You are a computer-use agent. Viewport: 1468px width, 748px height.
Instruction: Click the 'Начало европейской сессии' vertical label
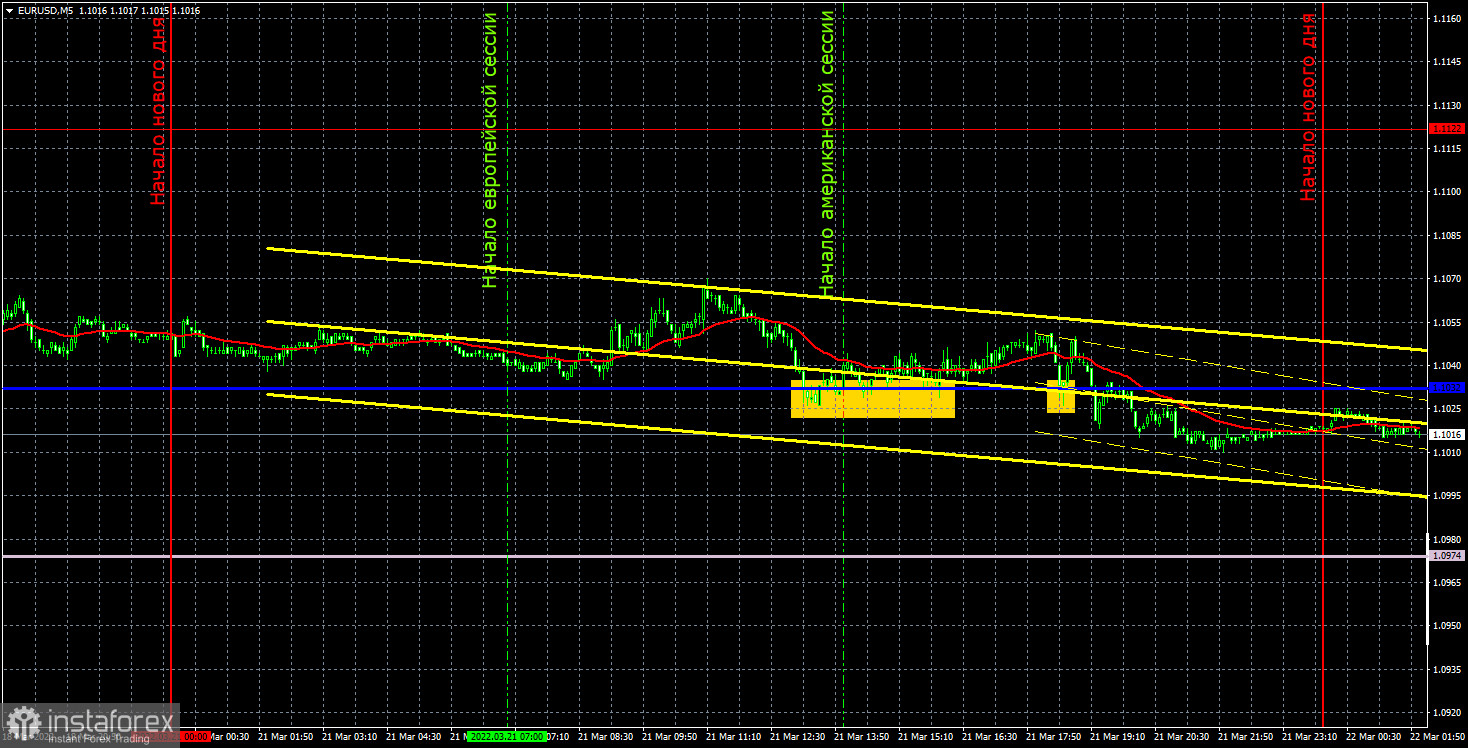pos(490,150)
